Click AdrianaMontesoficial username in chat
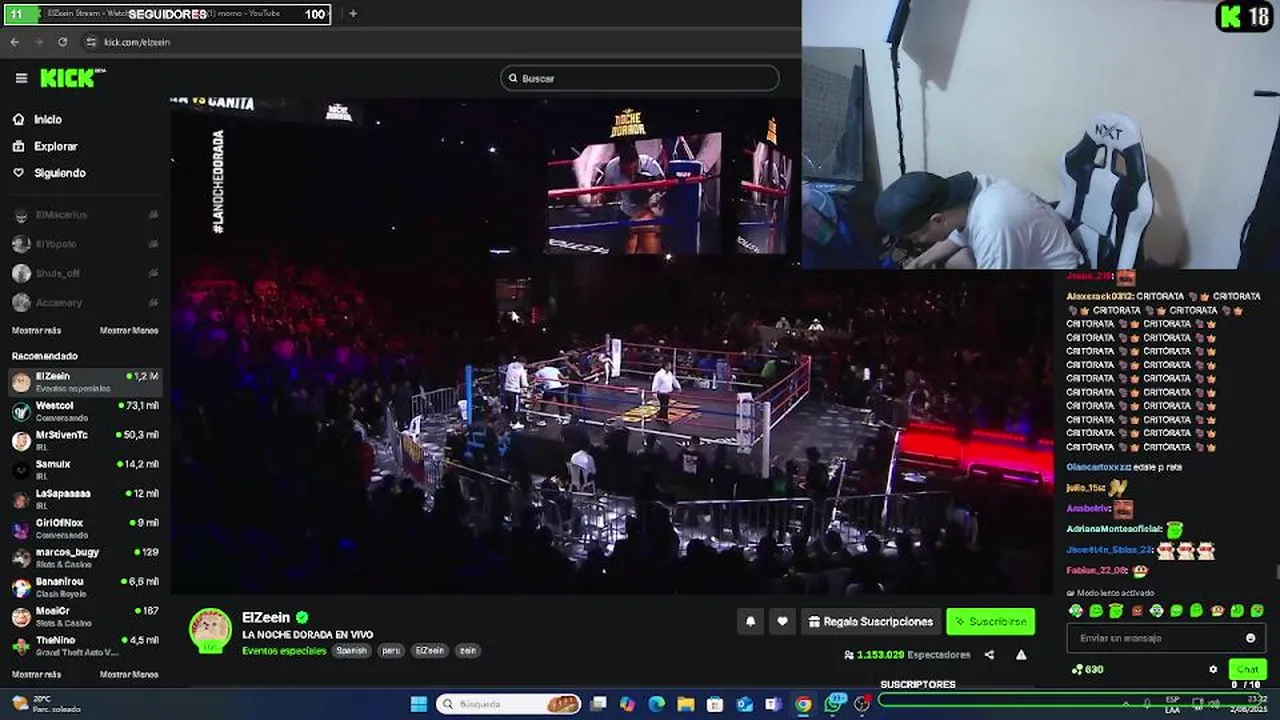The width and height of the screenshot is (1280, 720). click(1115, 529)
